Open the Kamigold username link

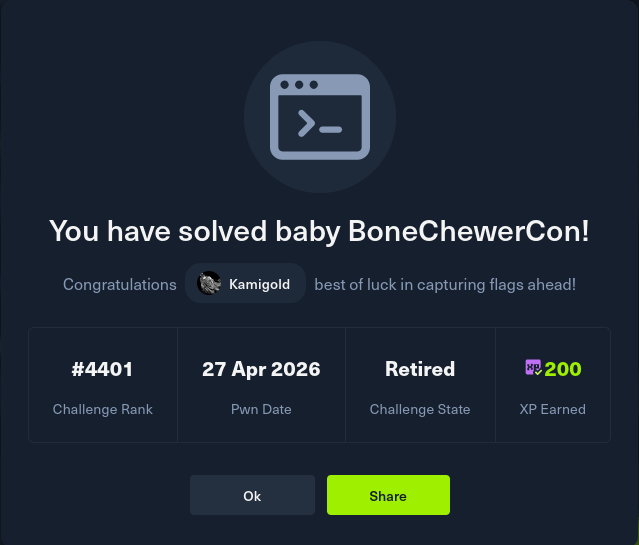pyautogui.click(x=259, y=285)
